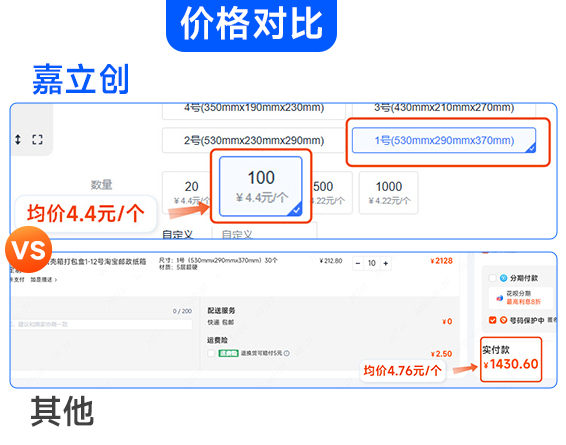Click the info icon beside 退换货可赔付5元
Screen dimensions: 566x445
287,353
